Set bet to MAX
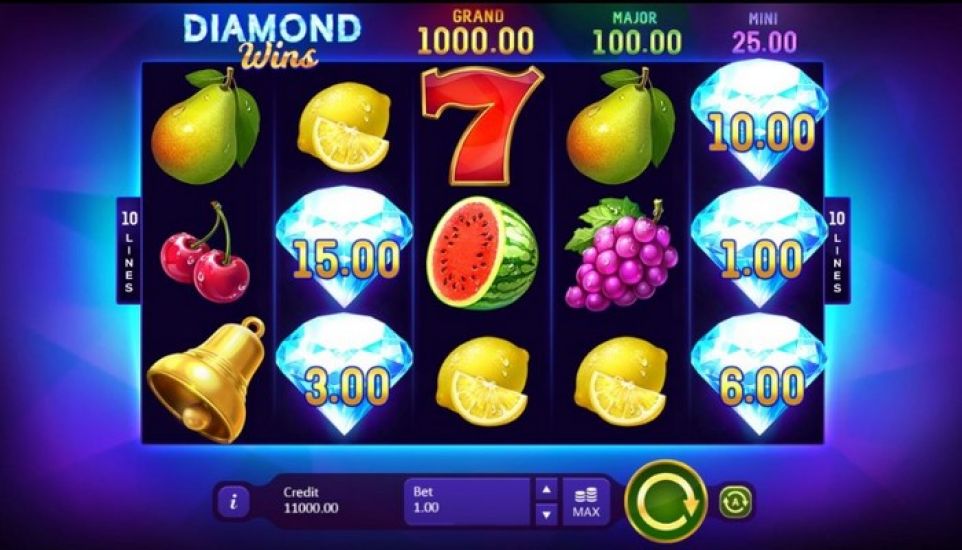The width and height of the screenshot is (962, 550). (586, 502)
